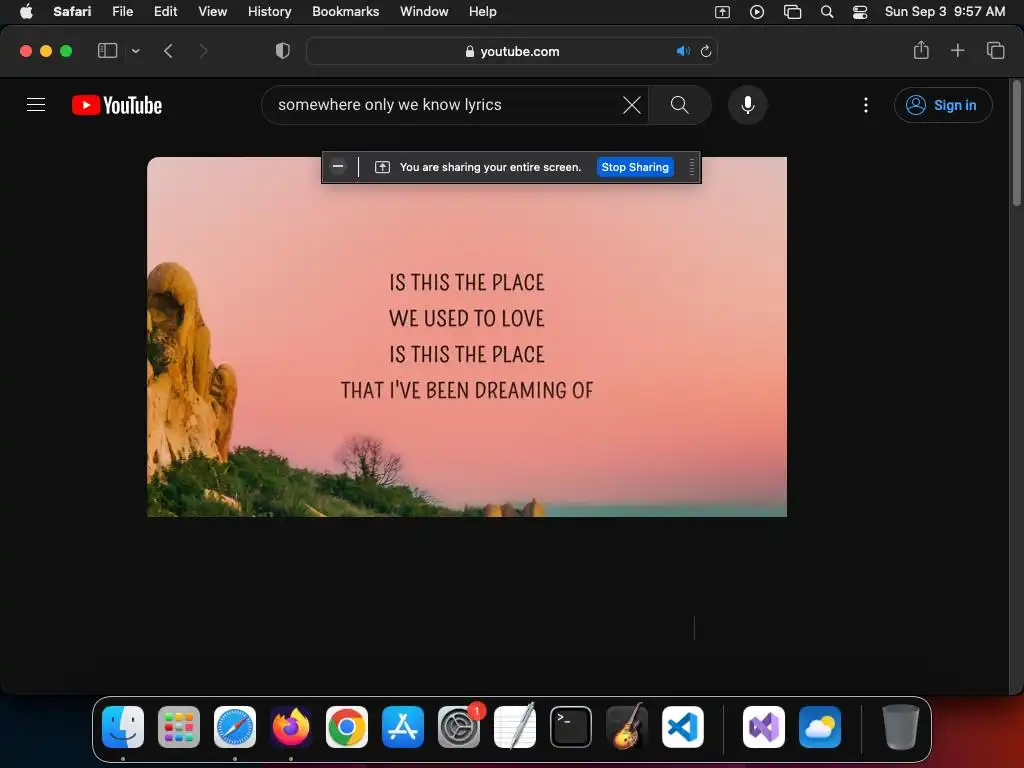Screen dimensions: 1024x768
Task: Open Spotlight search in menu bar
Action: pyautogui.click(x=827, y=12)
